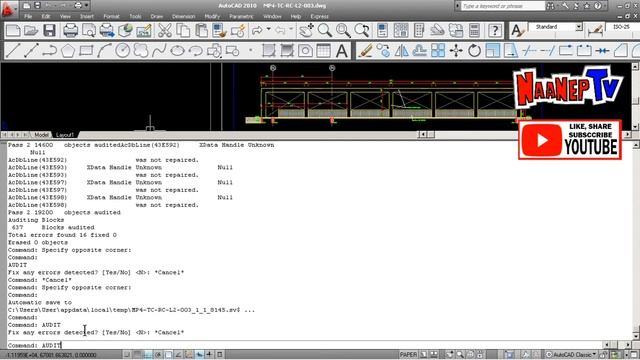This screenshot has width=640, height=360.
Task: Select the Offset tool
Action: [x=420, y=51]
